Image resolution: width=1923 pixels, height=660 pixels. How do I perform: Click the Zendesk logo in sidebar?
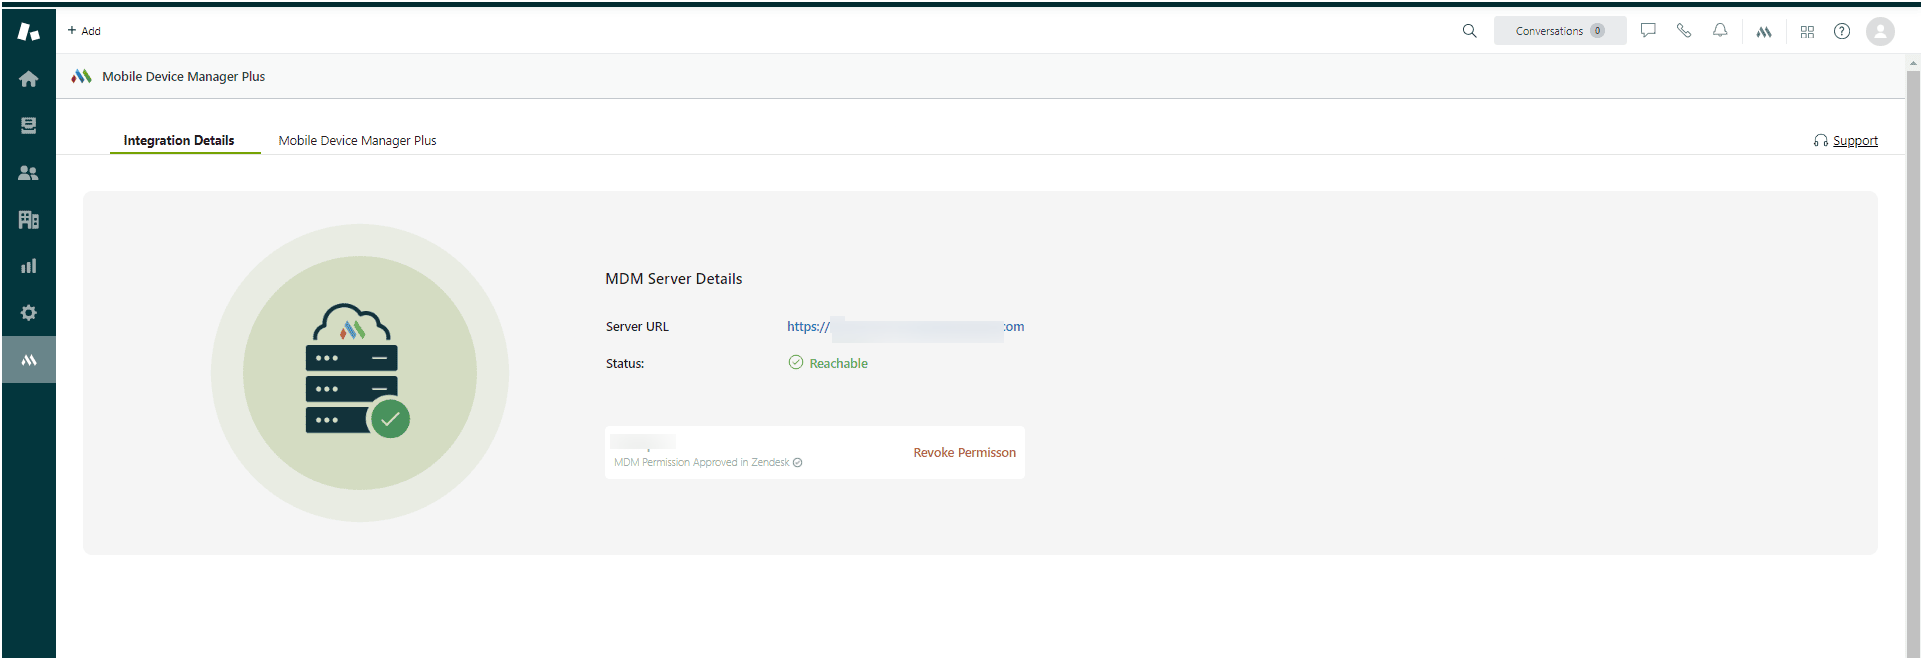click(x=29, y=32)
